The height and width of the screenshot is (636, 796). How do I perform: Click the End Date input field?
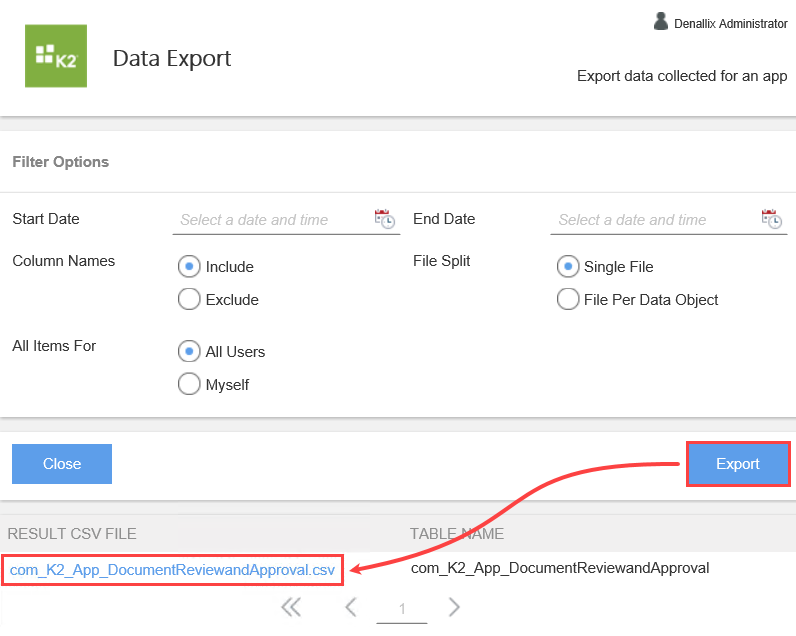[650, 220]
